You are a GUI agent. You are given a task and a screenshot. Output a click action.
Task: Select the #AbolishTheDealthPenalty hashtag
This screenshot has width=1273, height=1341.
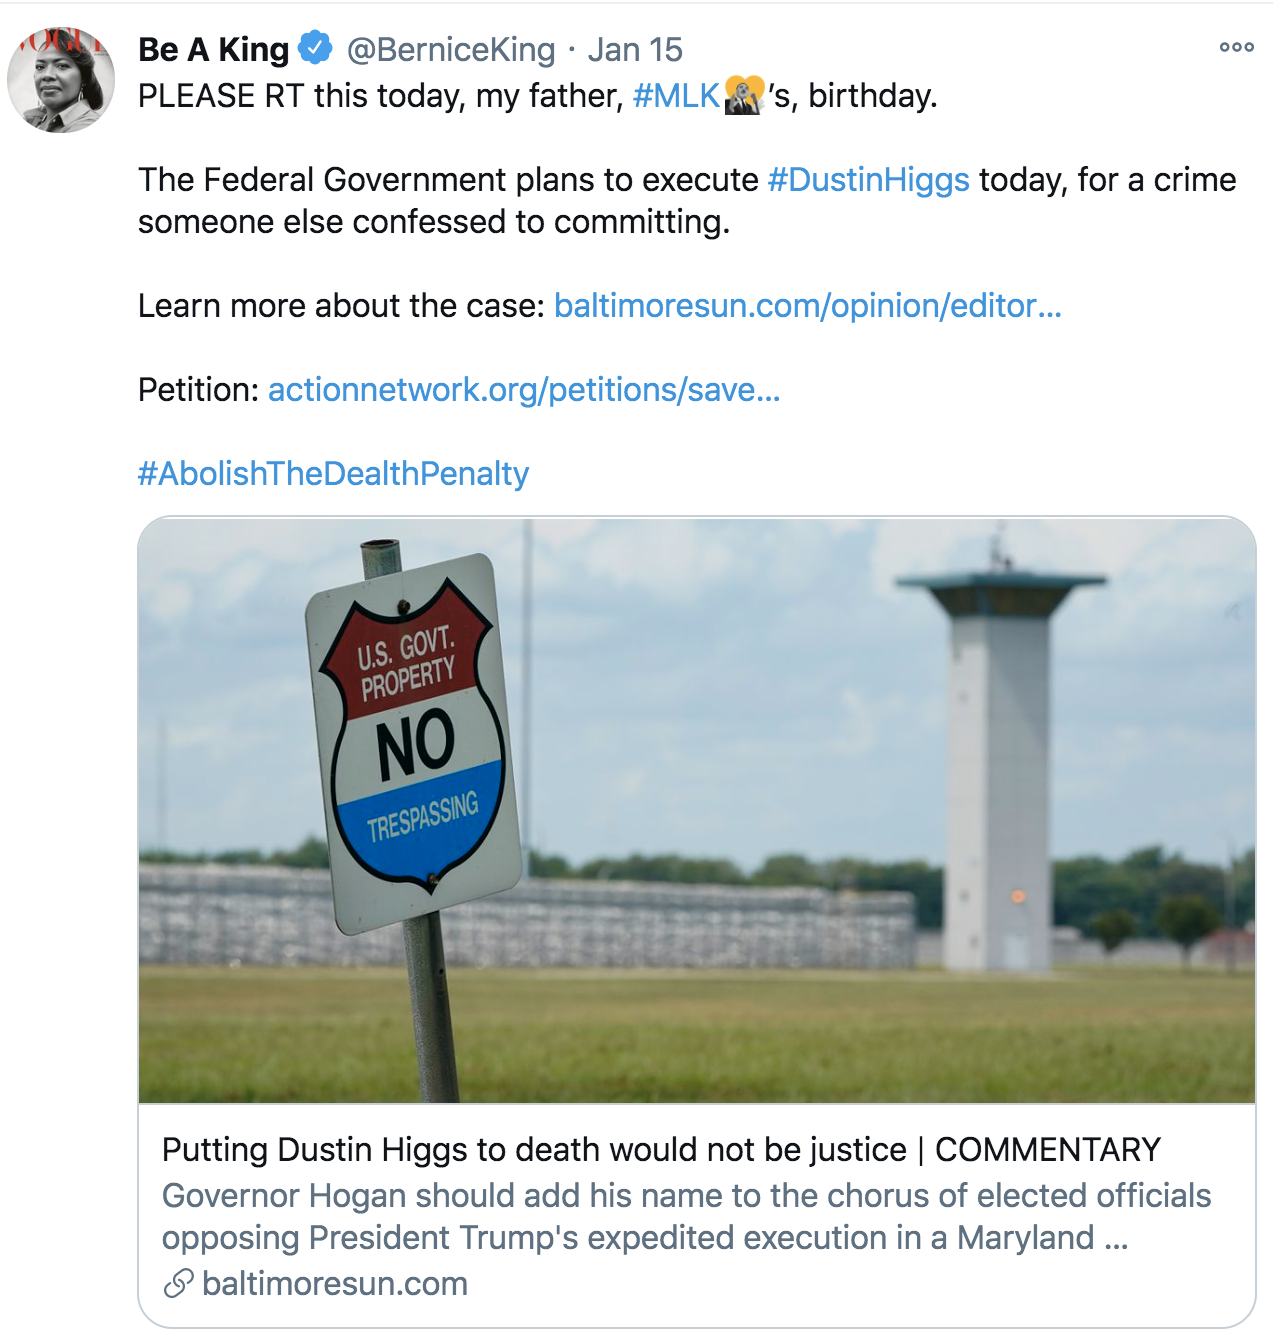coord(333,473)
